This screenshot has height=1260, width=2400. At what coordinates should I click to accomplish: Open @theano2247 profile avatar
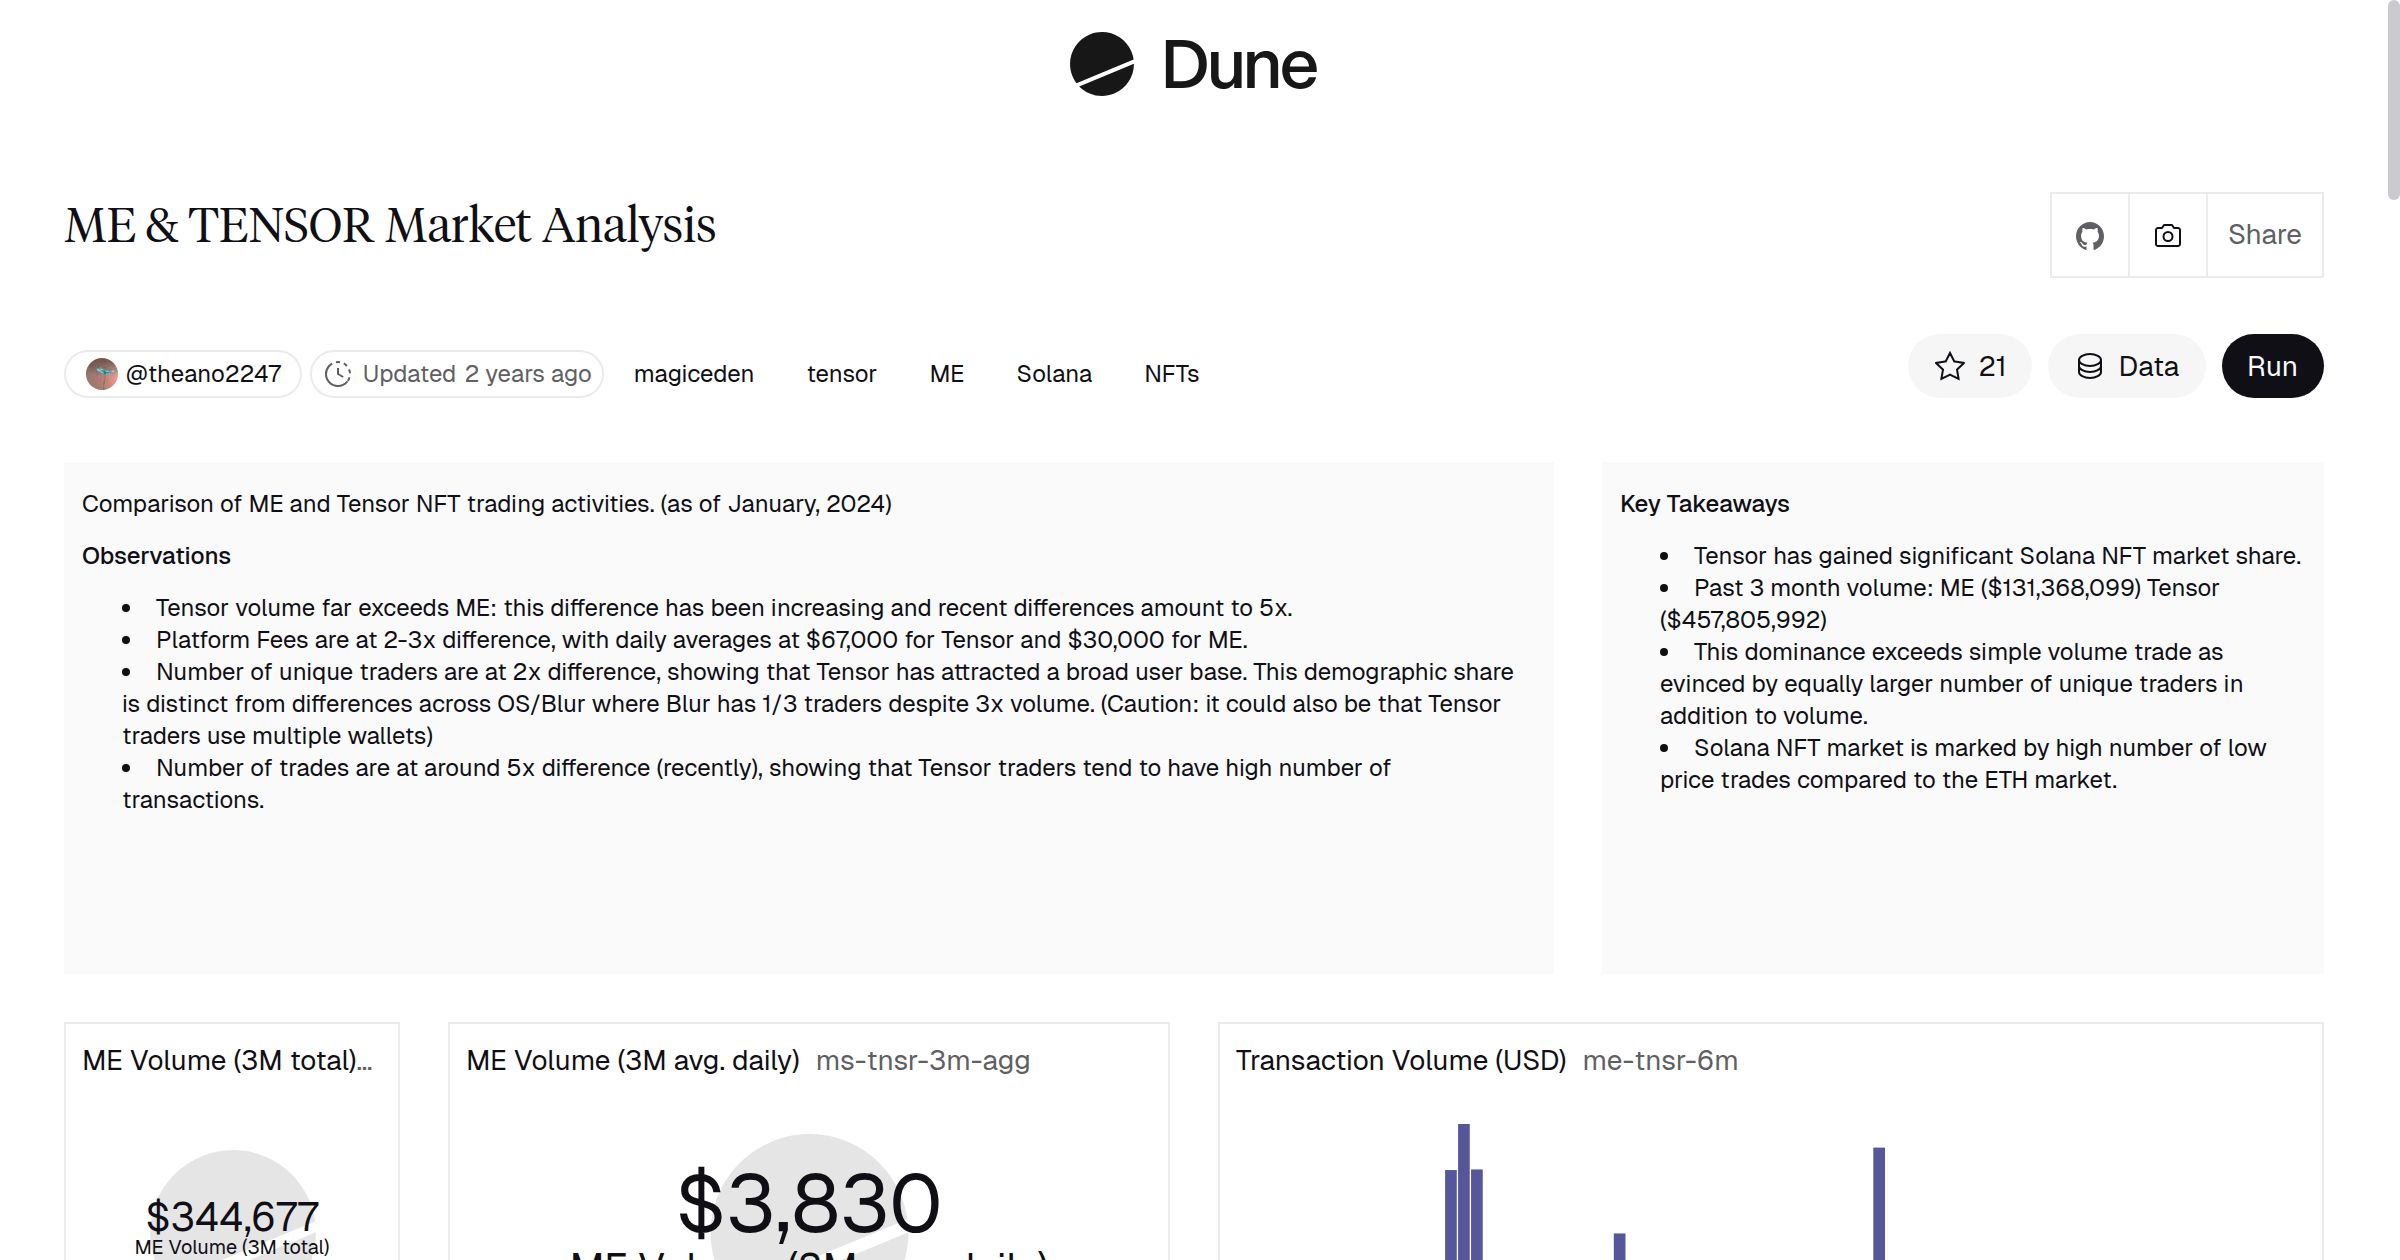coord(103,372)
